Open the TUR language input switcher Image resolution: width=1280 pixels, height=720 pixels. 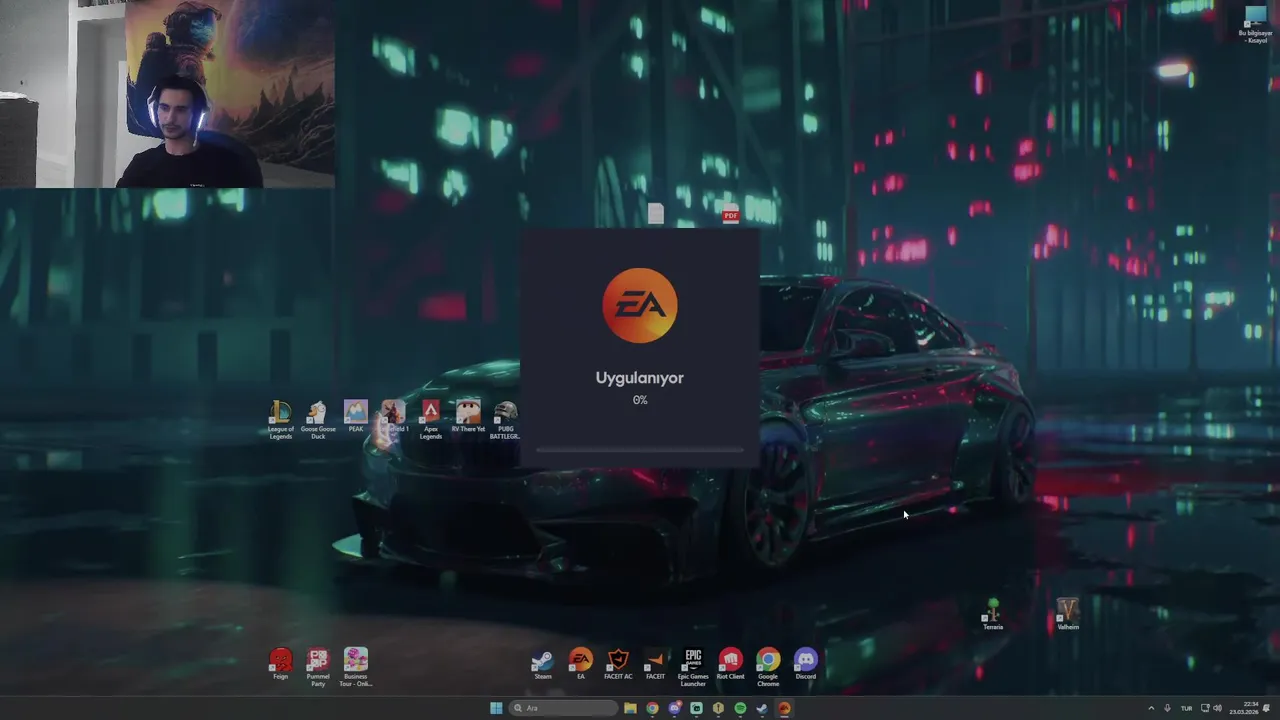[x=1186, y=708]
